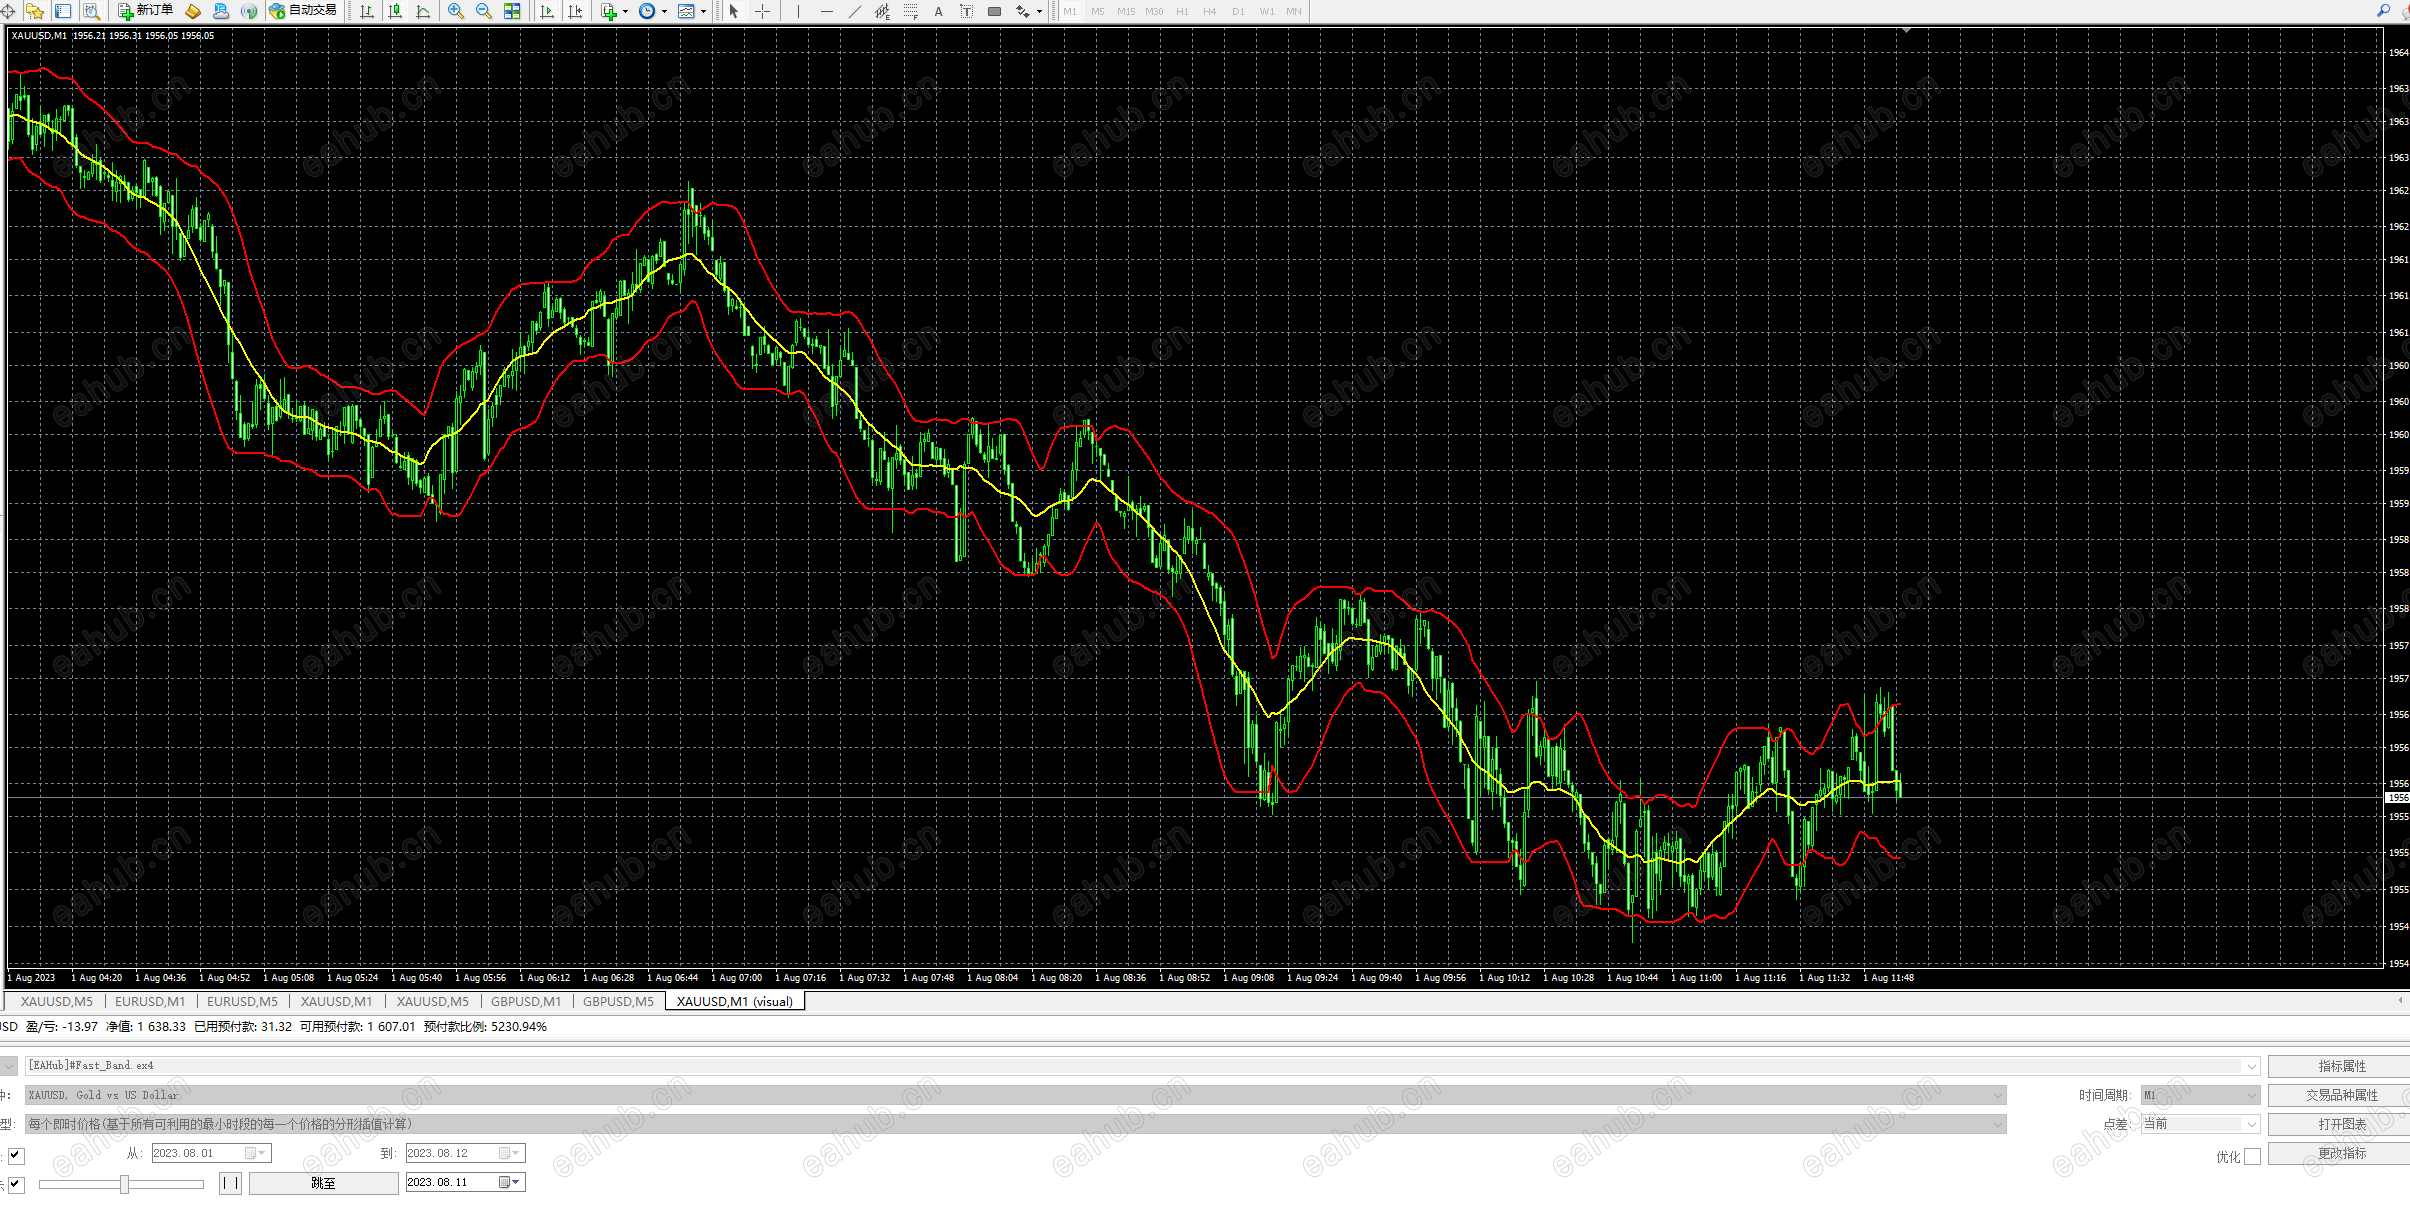
Task: Select the trendline drawing tool
Action: click(x=854, y=11)
